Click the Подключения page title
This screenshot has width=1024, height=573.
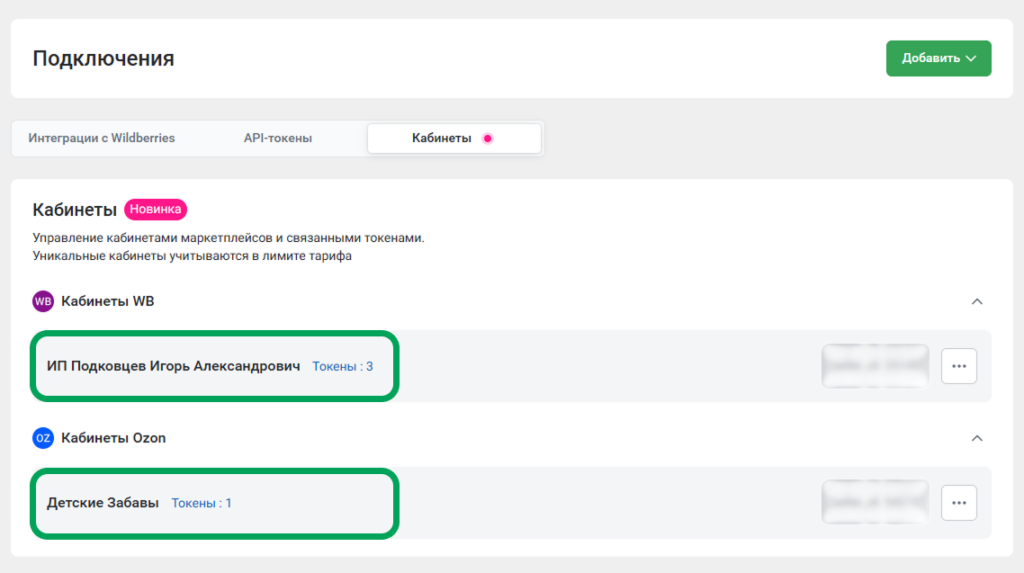(103, 59)
